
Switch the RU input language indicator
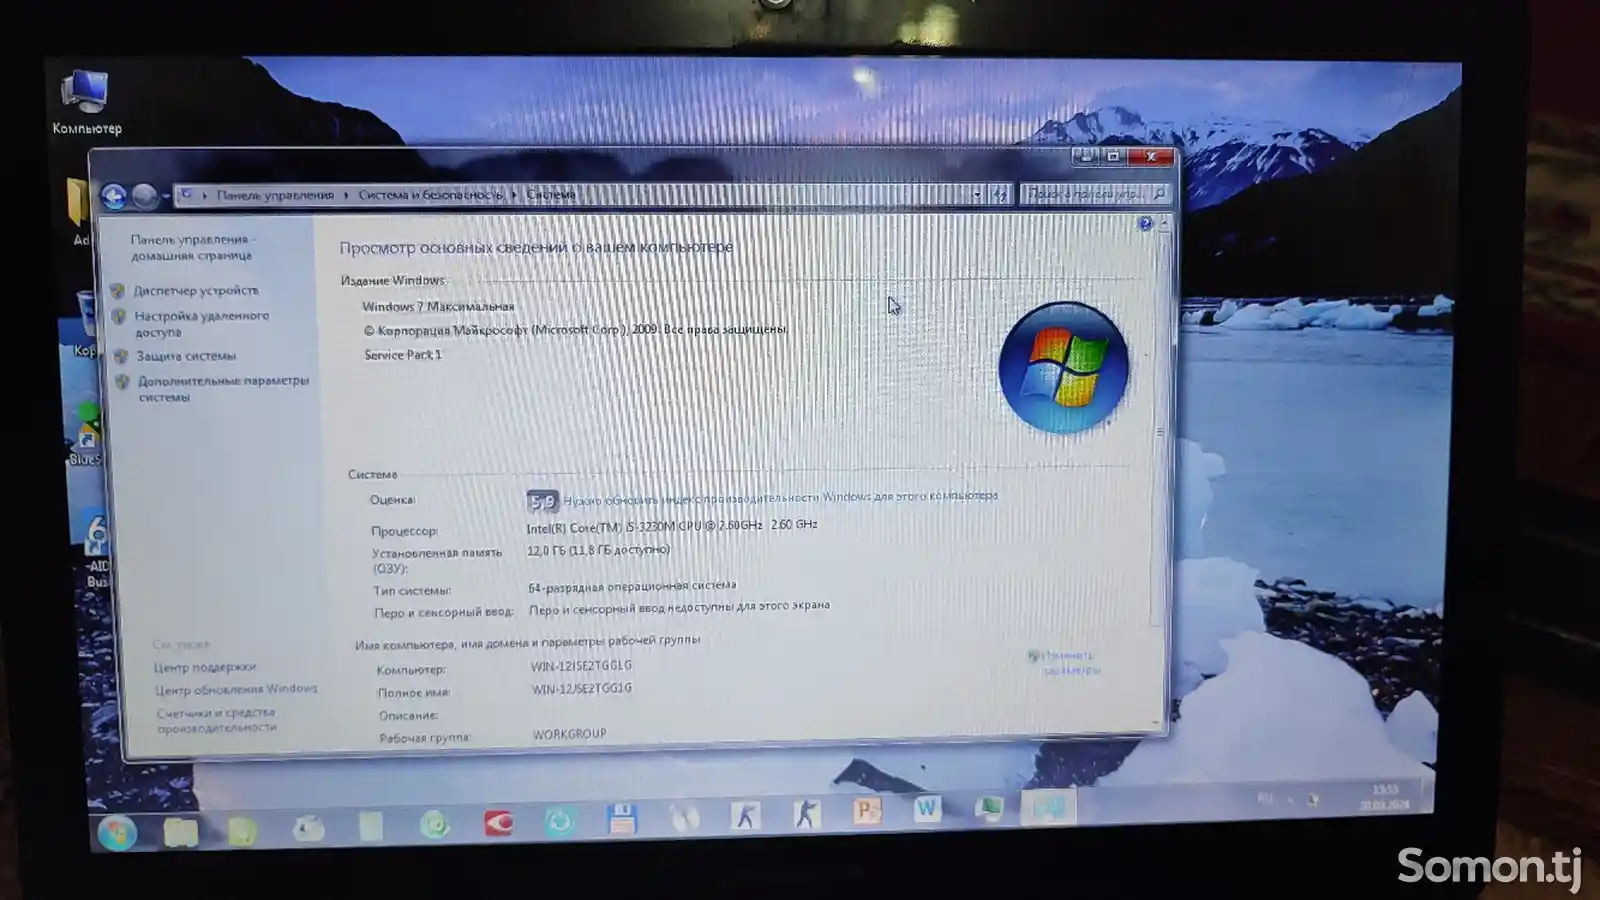click(1265, 799)
